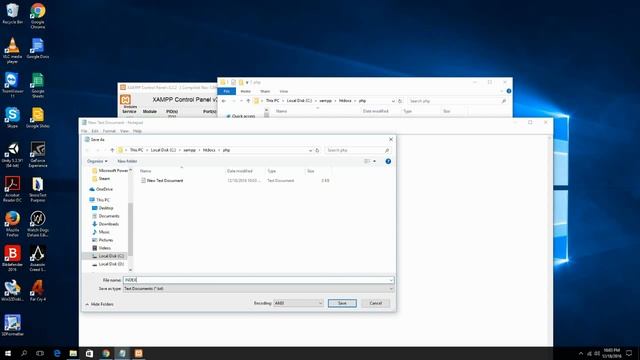The height and width of the screenshot is (360, 640).
Task: Open Google Chrome desktop icon
Action: coord(38,15)
